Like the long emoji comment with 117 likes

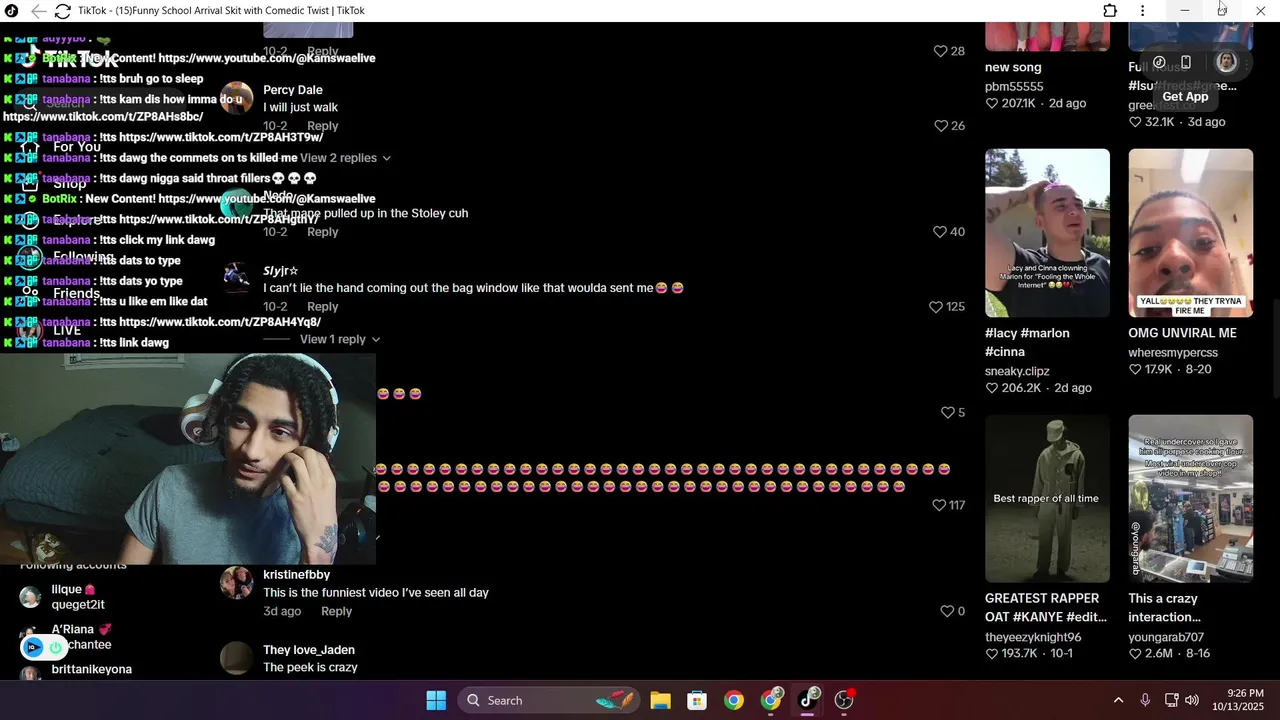pos(939,506)
